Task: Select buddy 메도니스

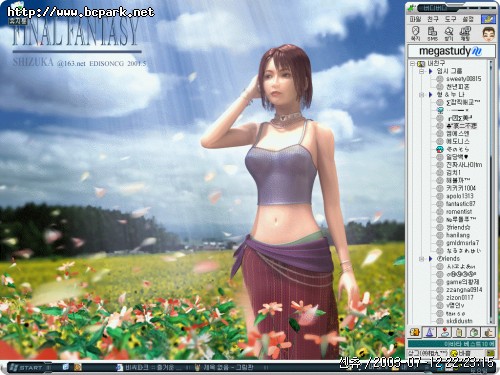Action: coord(458,141)
